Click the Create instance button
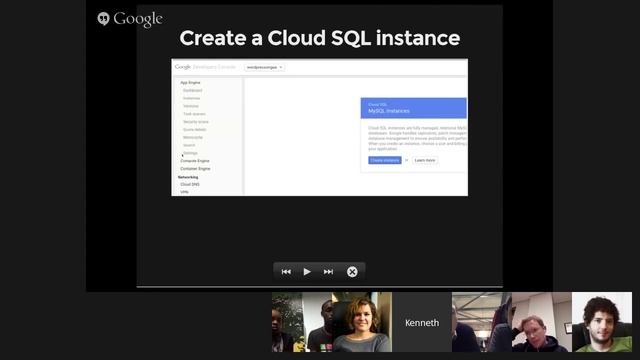Image resolution: width=640 pixels, height=360 pixels. (x=384, y=160)
